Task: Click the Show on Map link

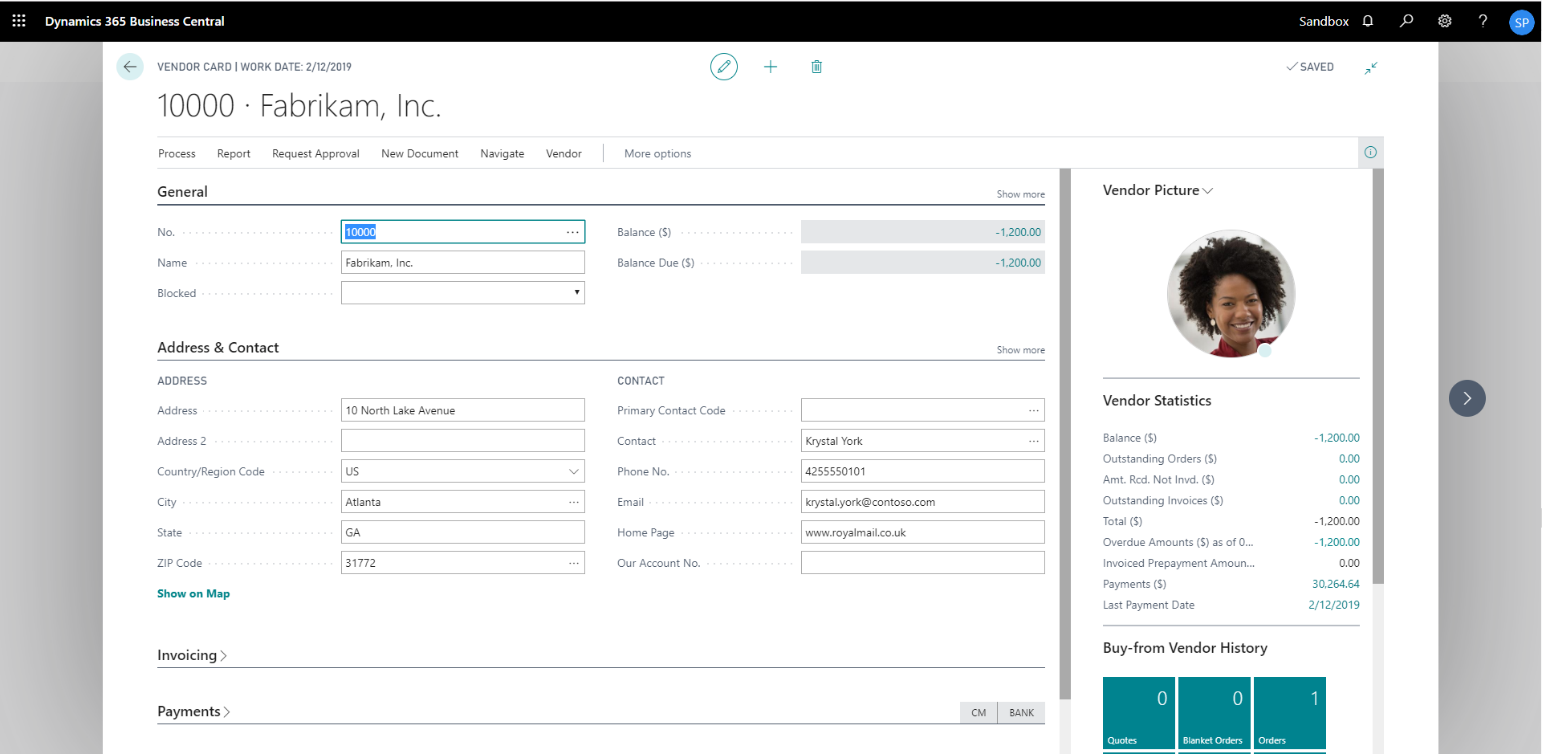Action: [x=193, y=594]
